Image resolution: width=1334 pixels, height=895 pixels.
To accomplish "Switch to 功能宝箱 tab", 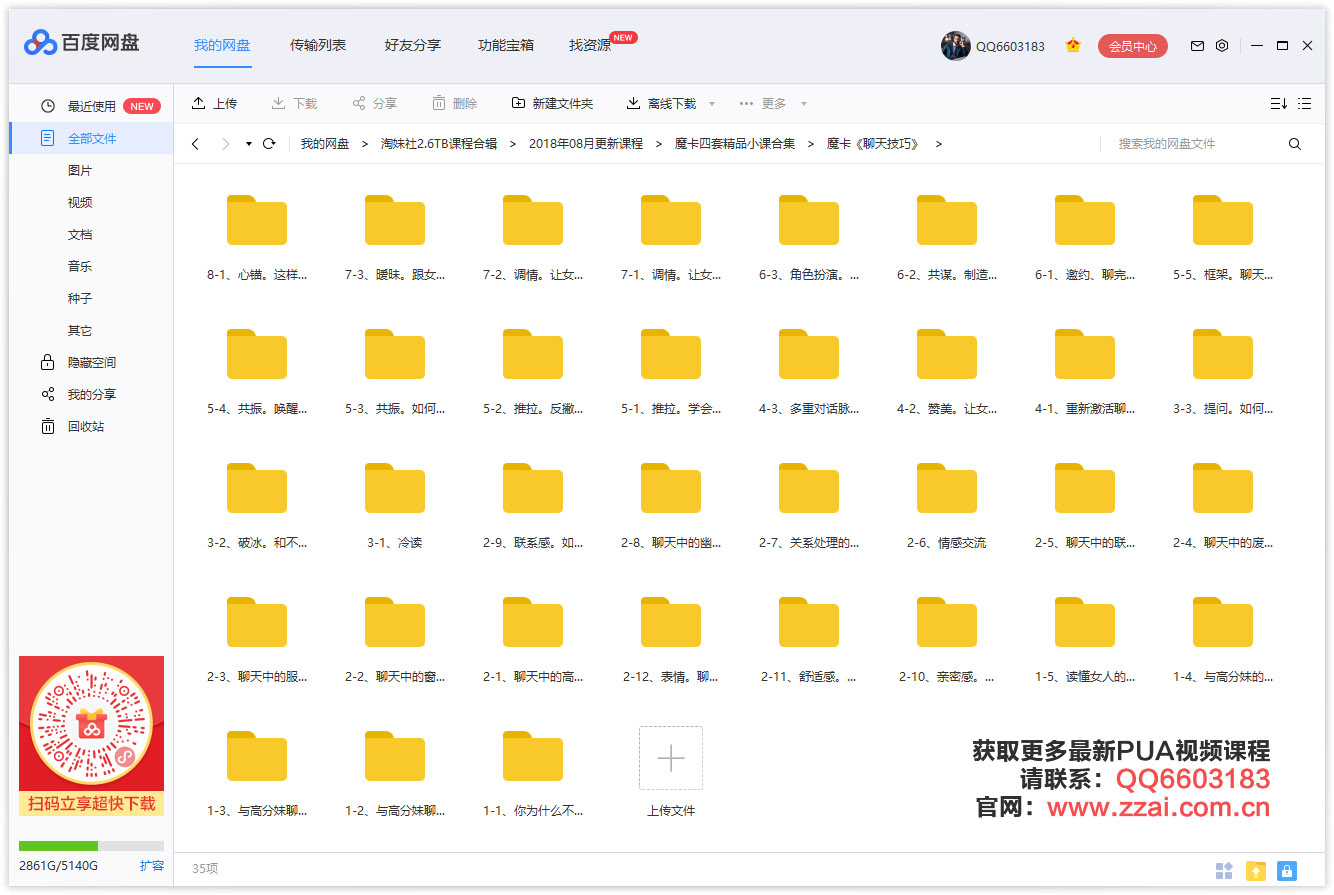I will (506, 45).
